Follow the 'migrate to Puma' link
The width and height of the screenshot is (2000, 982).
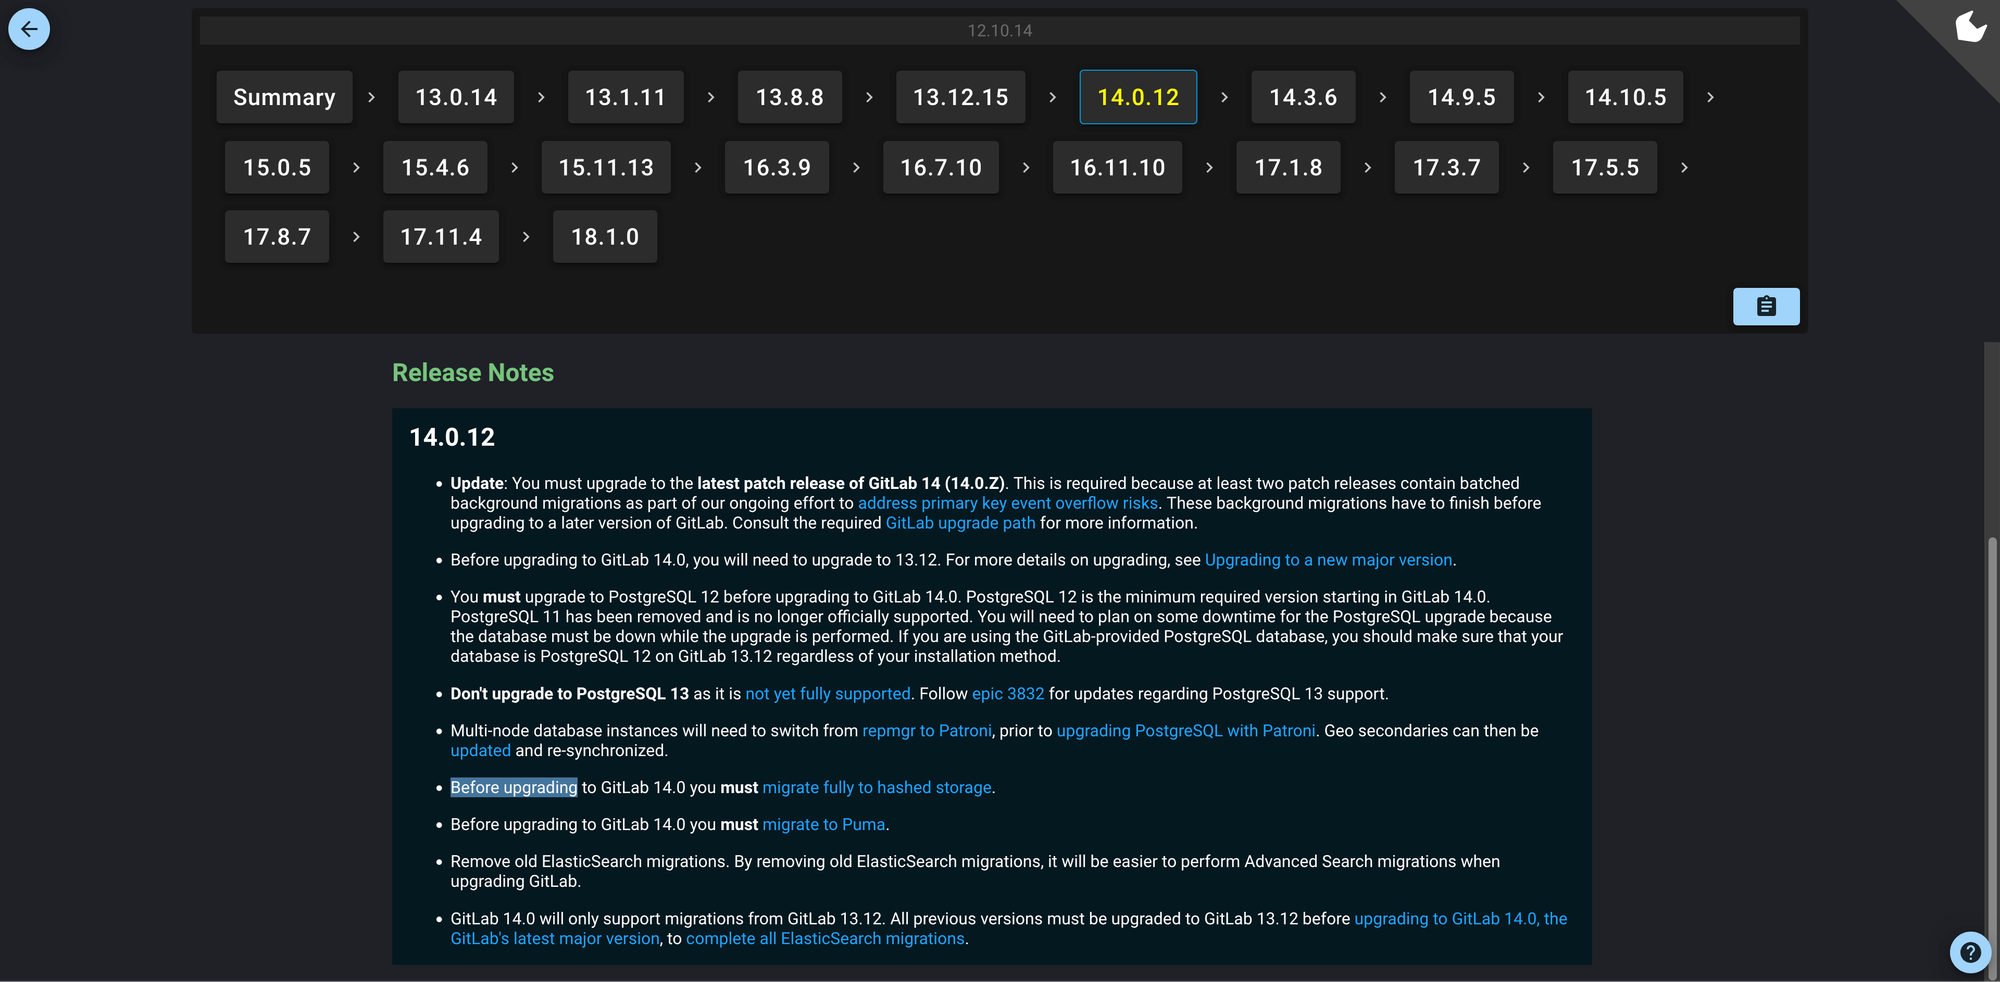tap(823, 825)
